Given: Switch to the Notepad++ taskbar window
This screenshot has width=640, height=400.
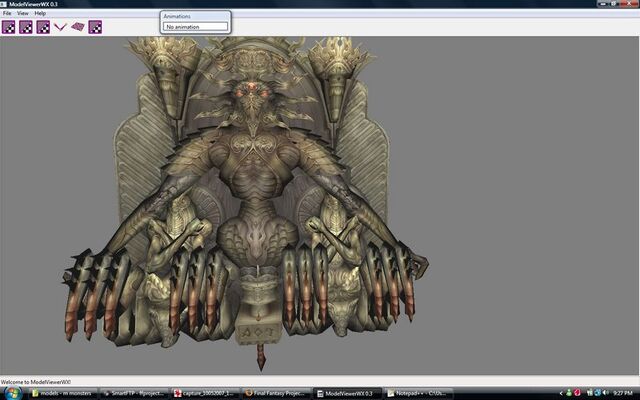Looking at the screenshot, I should [418, 393].
